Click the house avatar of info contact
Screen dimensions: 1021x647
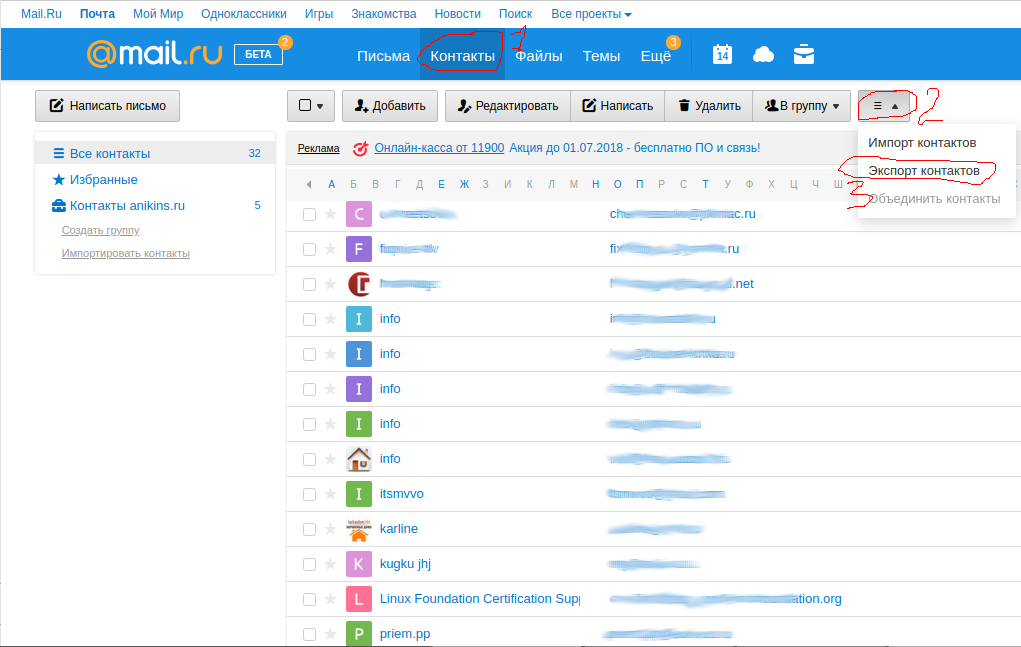359,459
